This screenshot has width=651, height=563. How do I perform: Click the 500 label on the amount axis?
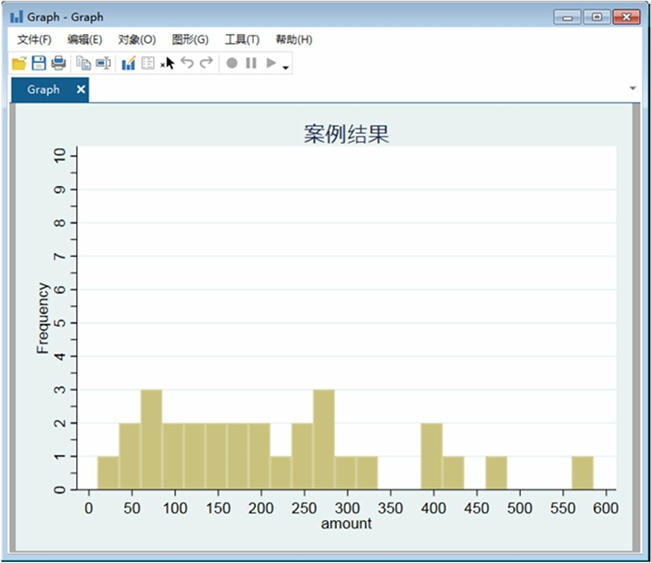pos(520,508)
